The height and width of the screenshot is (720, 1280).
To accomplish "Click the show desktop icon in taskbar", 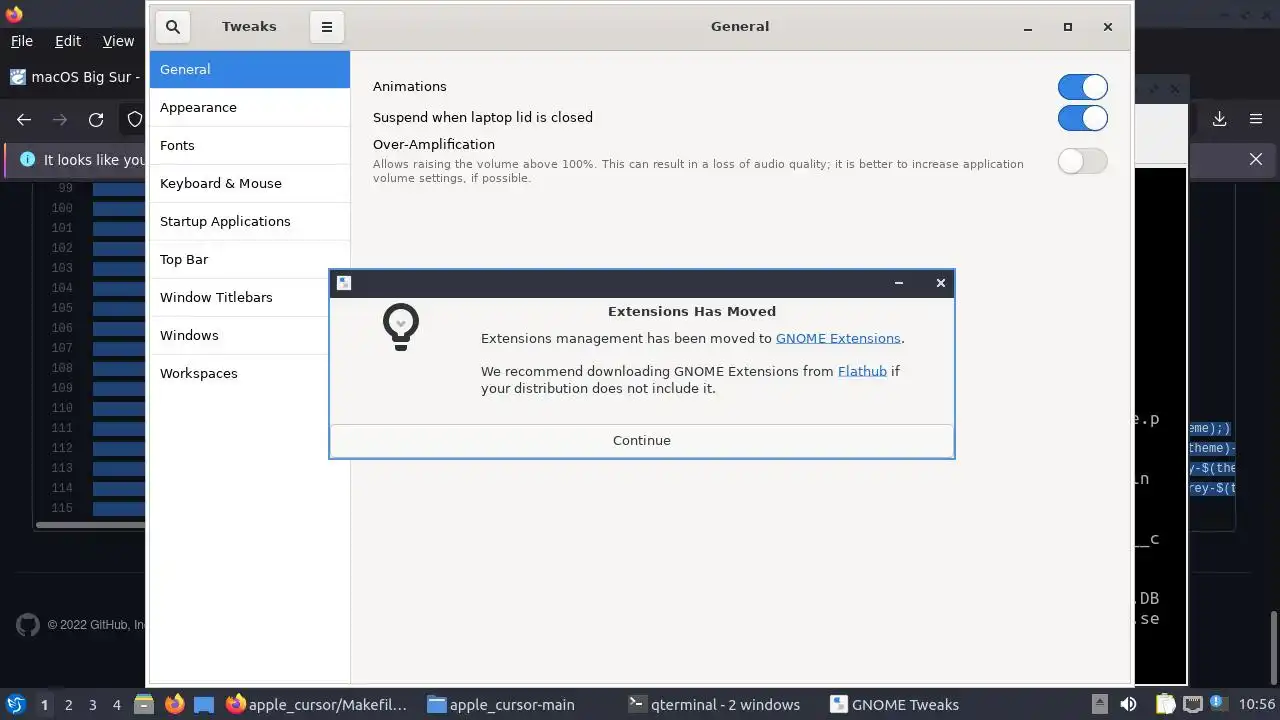I will pyautogui.click(x=204, y=704).
